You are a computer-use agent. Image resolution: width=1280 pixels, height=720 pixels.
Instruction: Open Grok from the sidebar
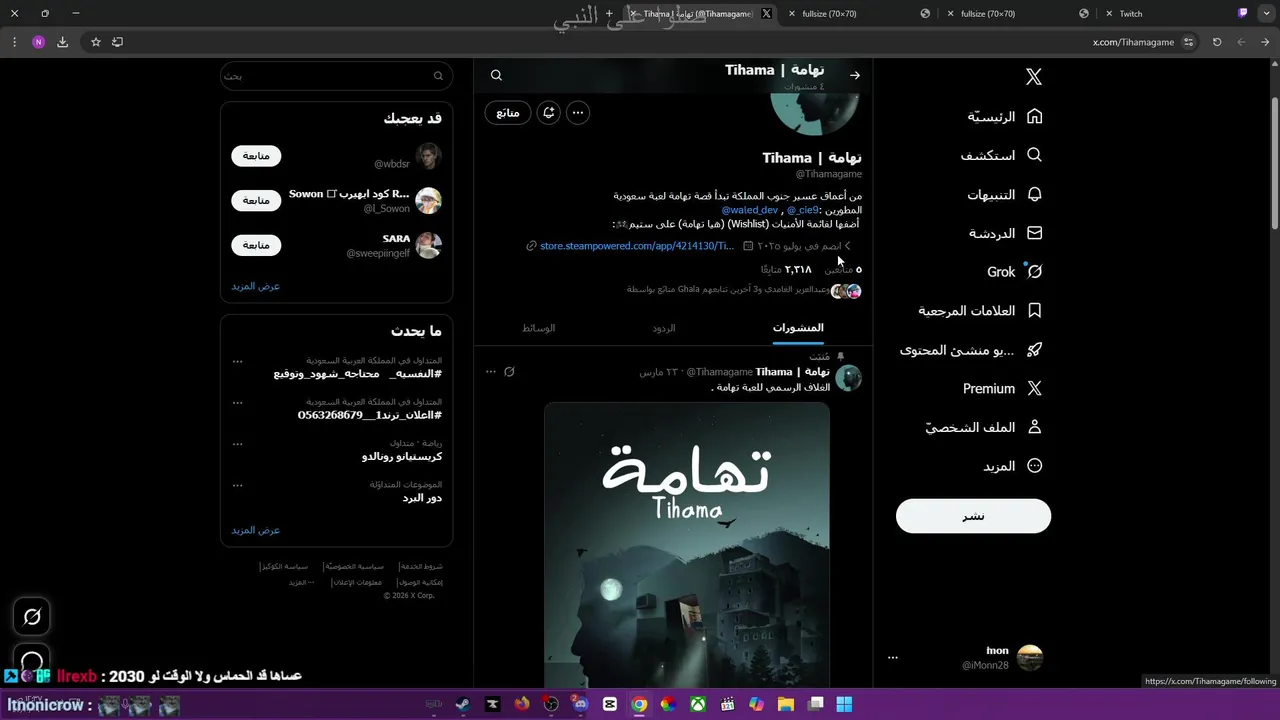[1015, 272]
